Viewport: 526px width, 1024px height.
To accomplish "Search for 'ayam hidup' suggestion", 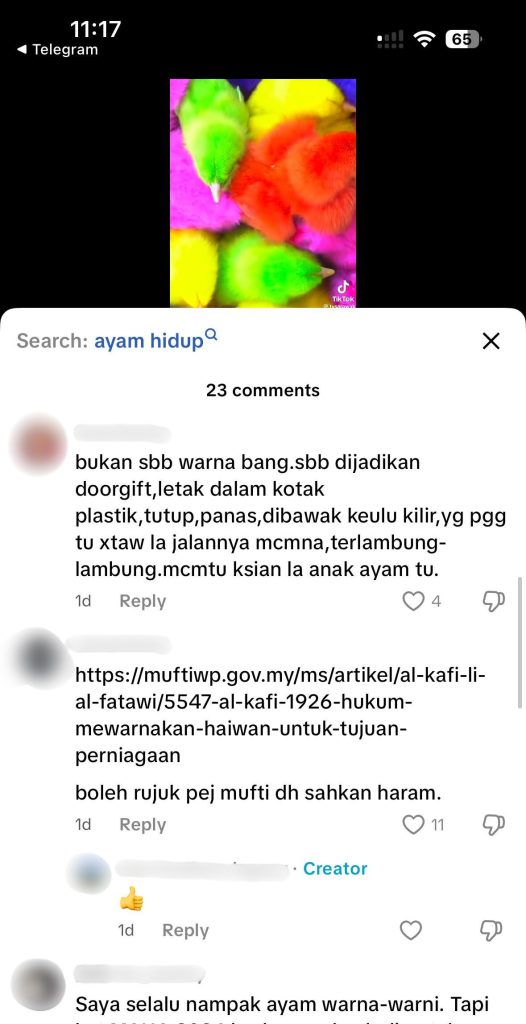I will 149,341.
